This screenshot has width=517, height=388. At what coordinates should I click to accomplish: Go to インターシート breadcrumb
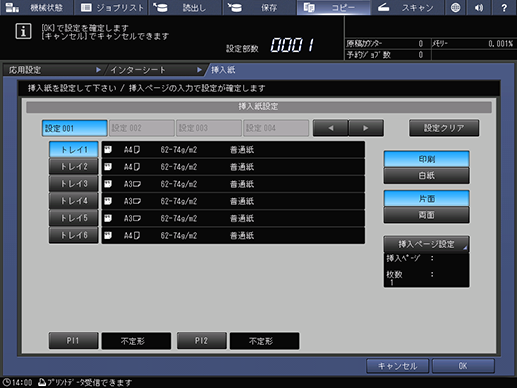(x=155, y=70)
